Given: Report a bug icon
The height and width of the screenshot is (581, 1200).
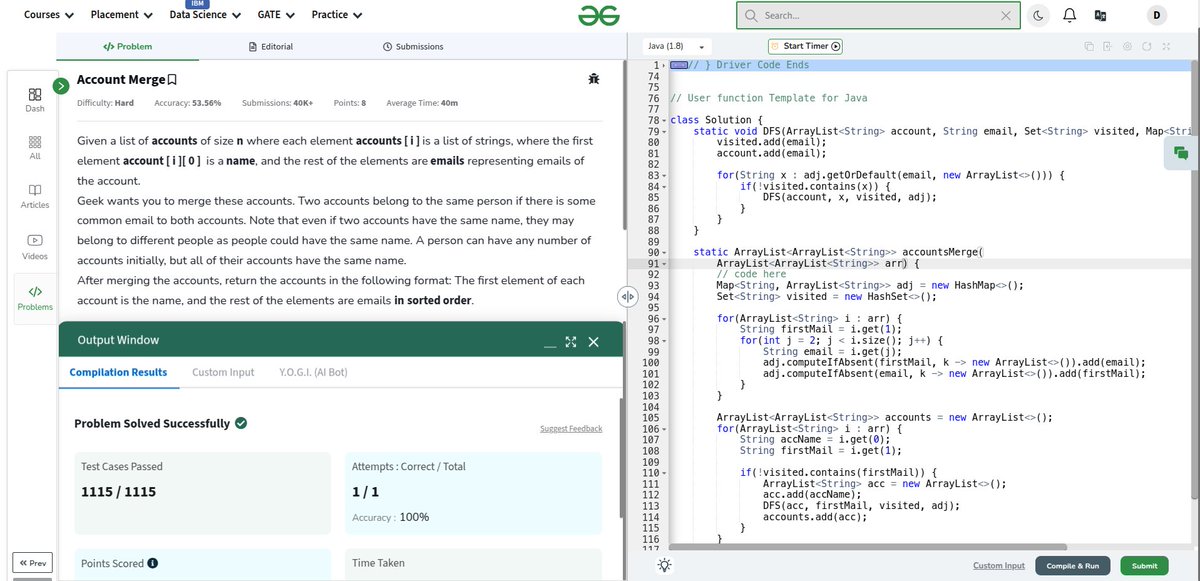Looking at the screenshot, I should tap(594, 79).
